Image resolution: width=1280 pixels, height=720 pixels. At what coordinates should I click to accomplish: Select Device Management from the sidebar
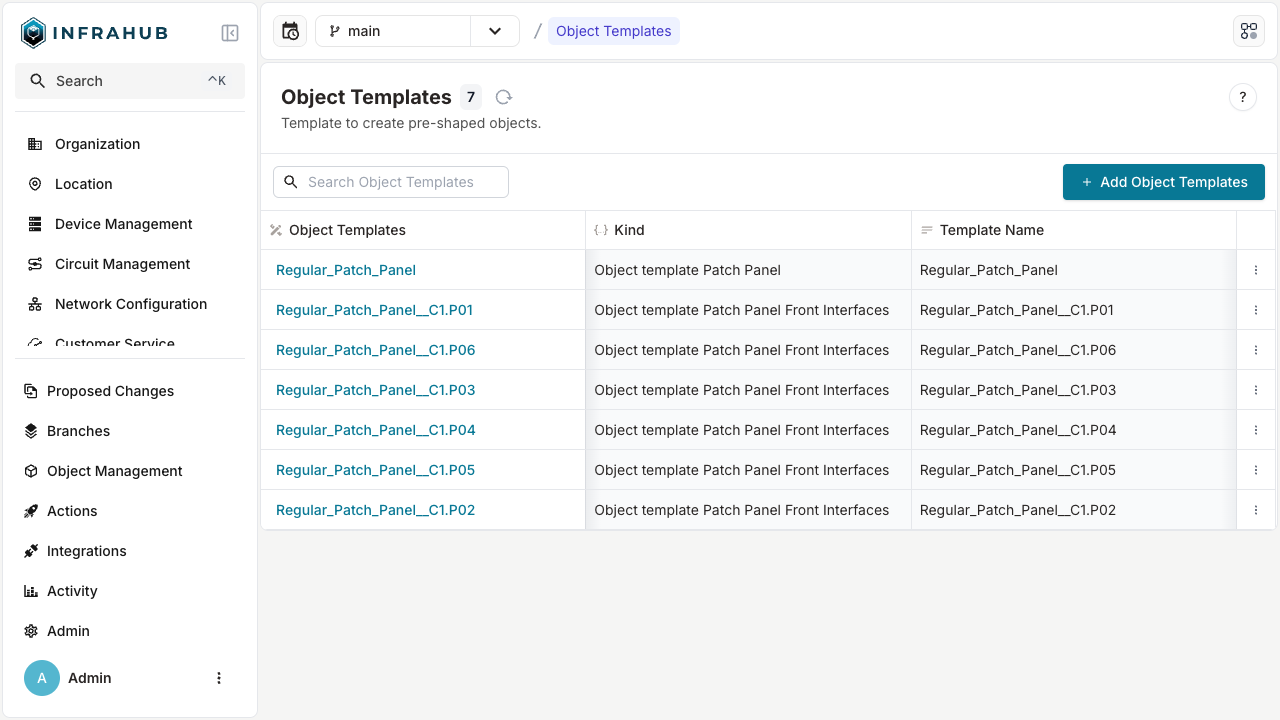123,224
